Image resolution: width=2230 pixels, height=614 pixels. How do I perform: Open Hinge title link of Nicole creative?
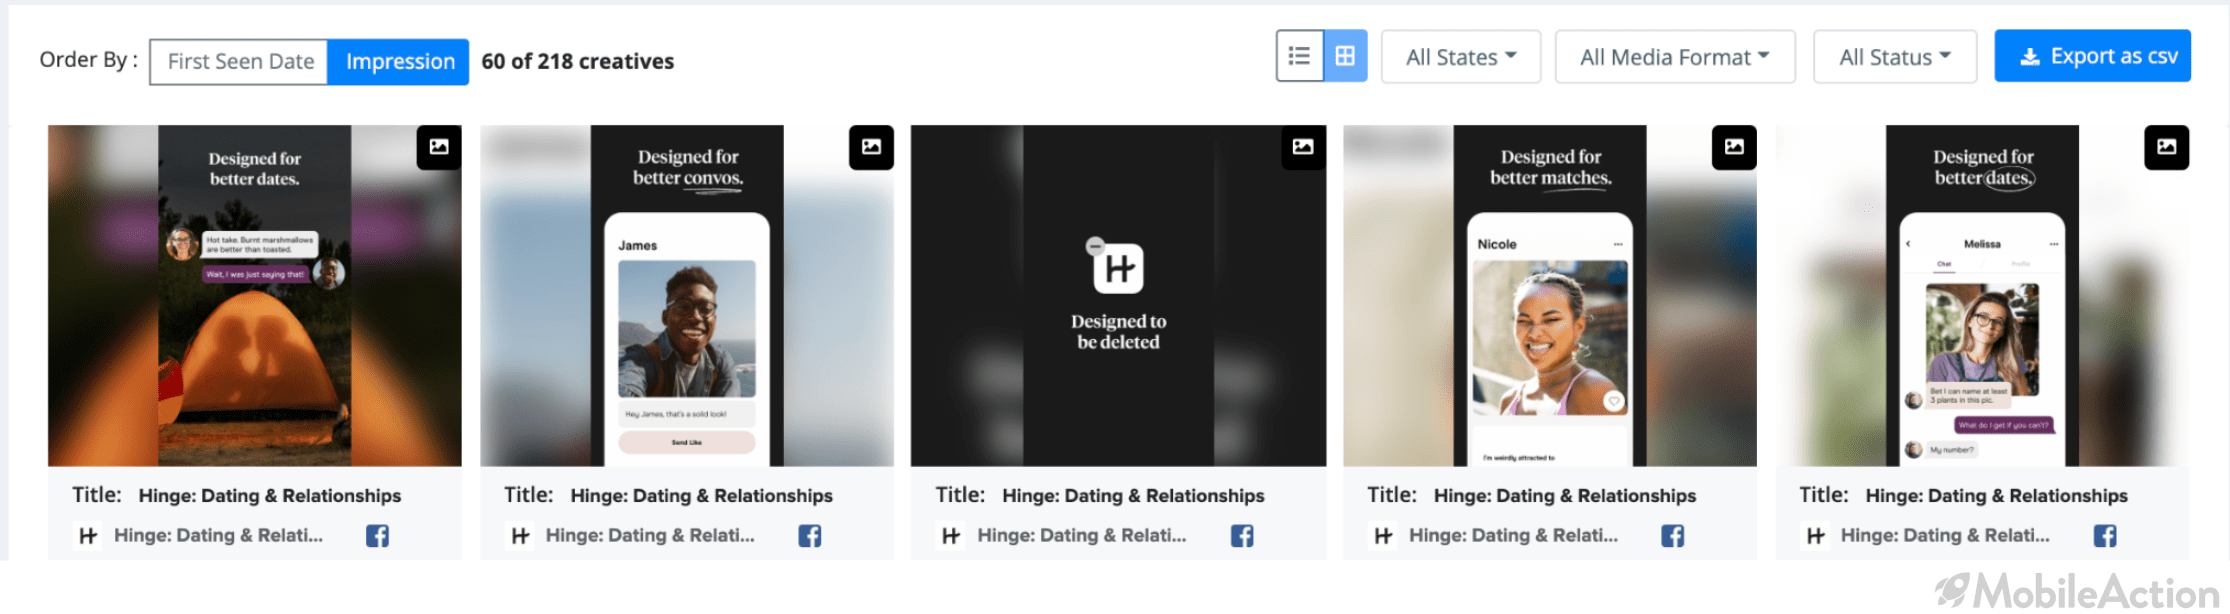[1565, 496]
